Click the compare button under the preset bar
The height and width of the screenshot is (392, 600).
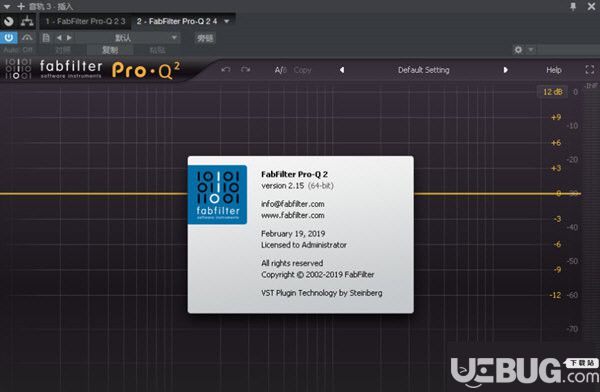[63, 50]
